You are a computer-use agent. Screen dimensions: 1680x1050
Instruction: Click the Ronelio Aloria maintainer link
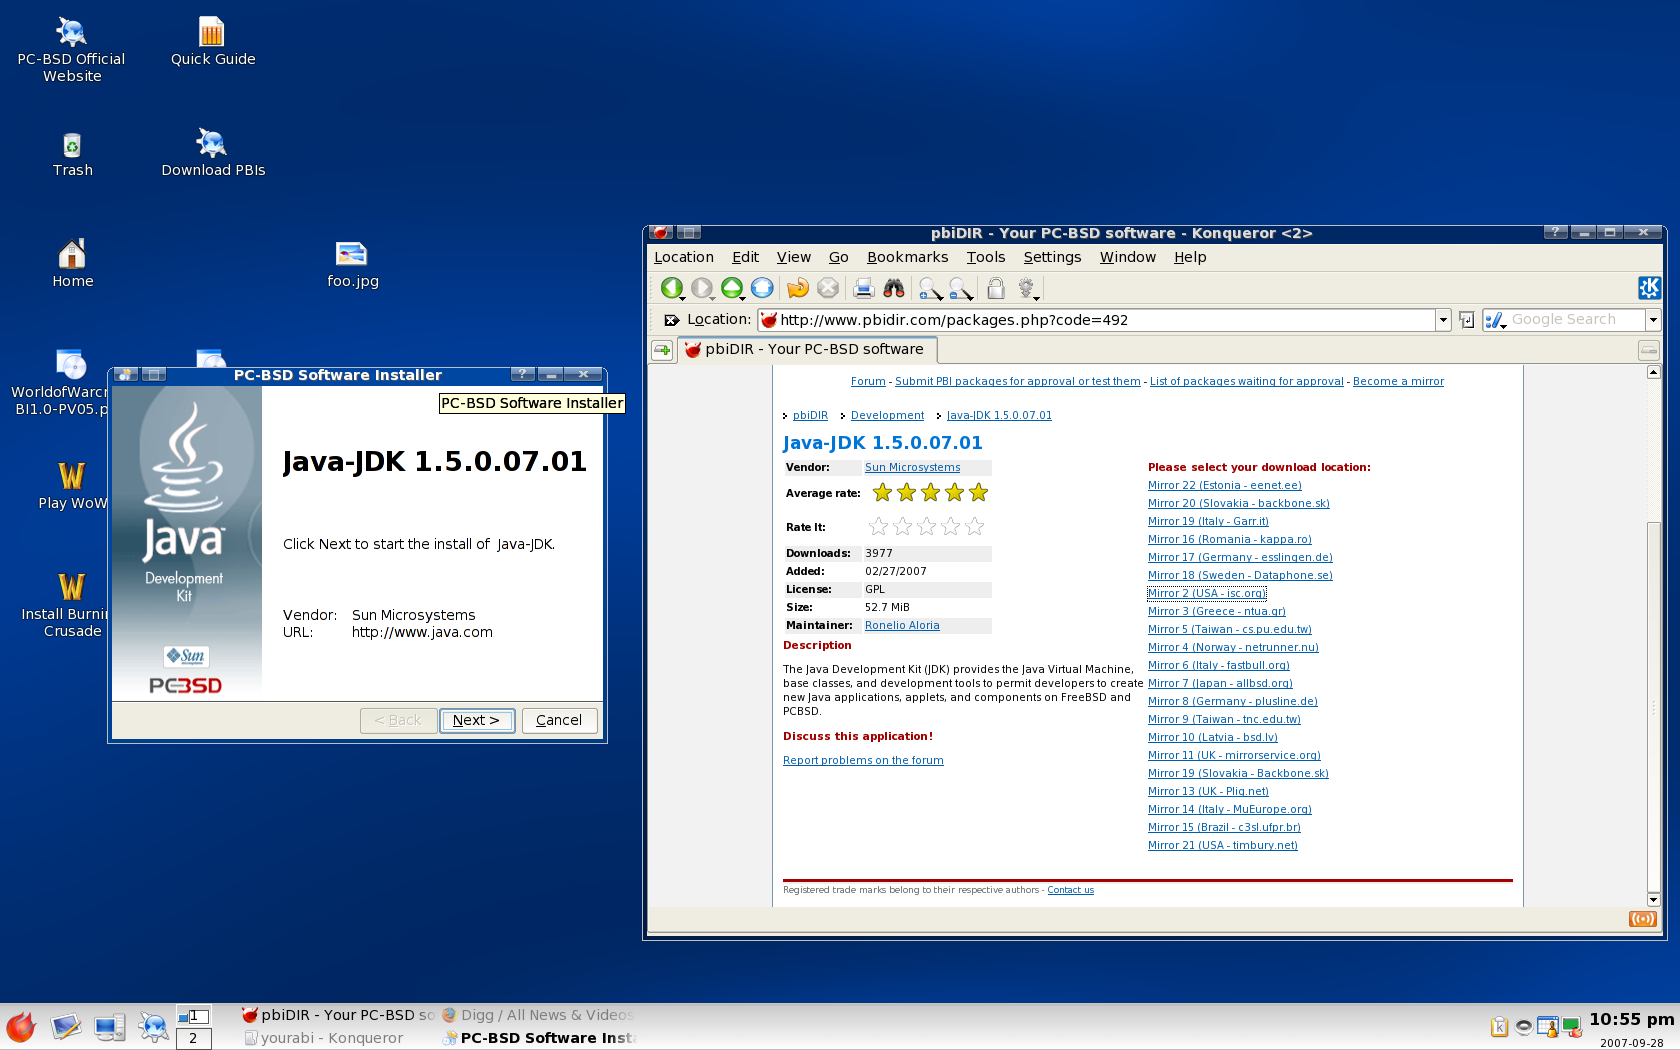(x=902, y=625)
